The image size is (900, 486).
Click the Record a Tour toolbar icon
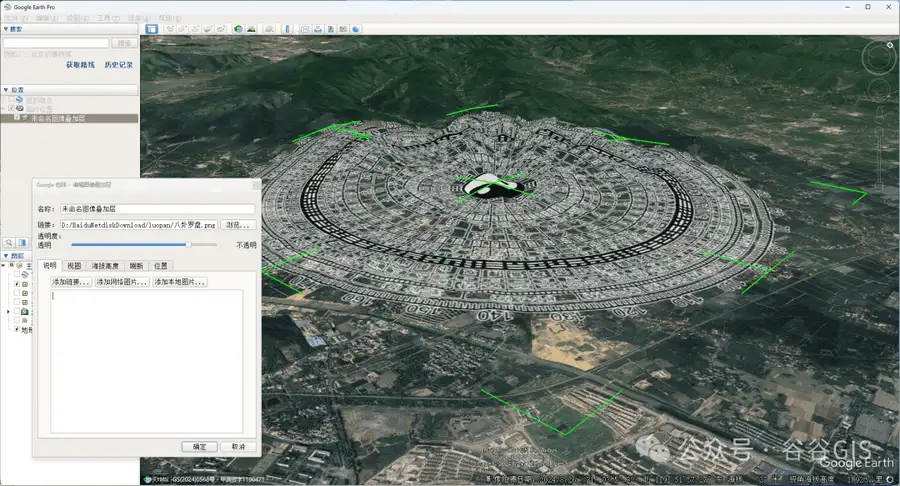[220, 29]
